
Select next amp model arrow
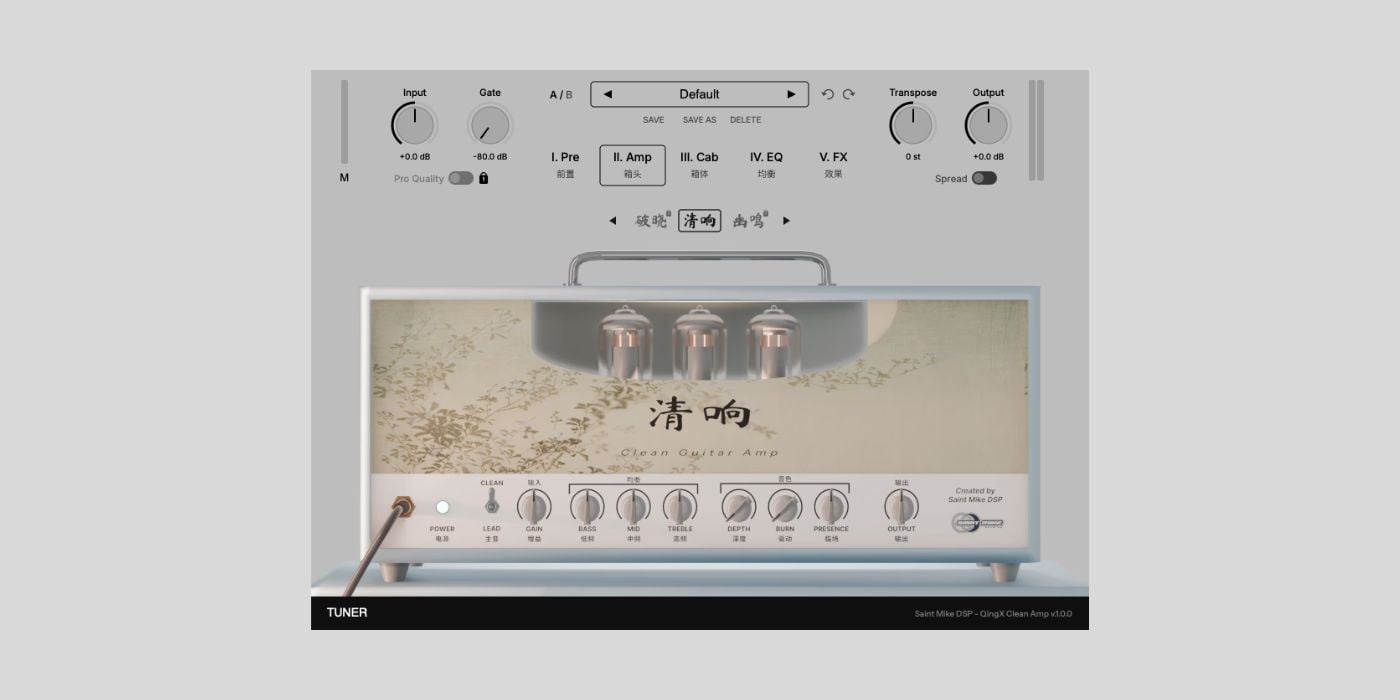pyautogui.click(x=786, y=221)
